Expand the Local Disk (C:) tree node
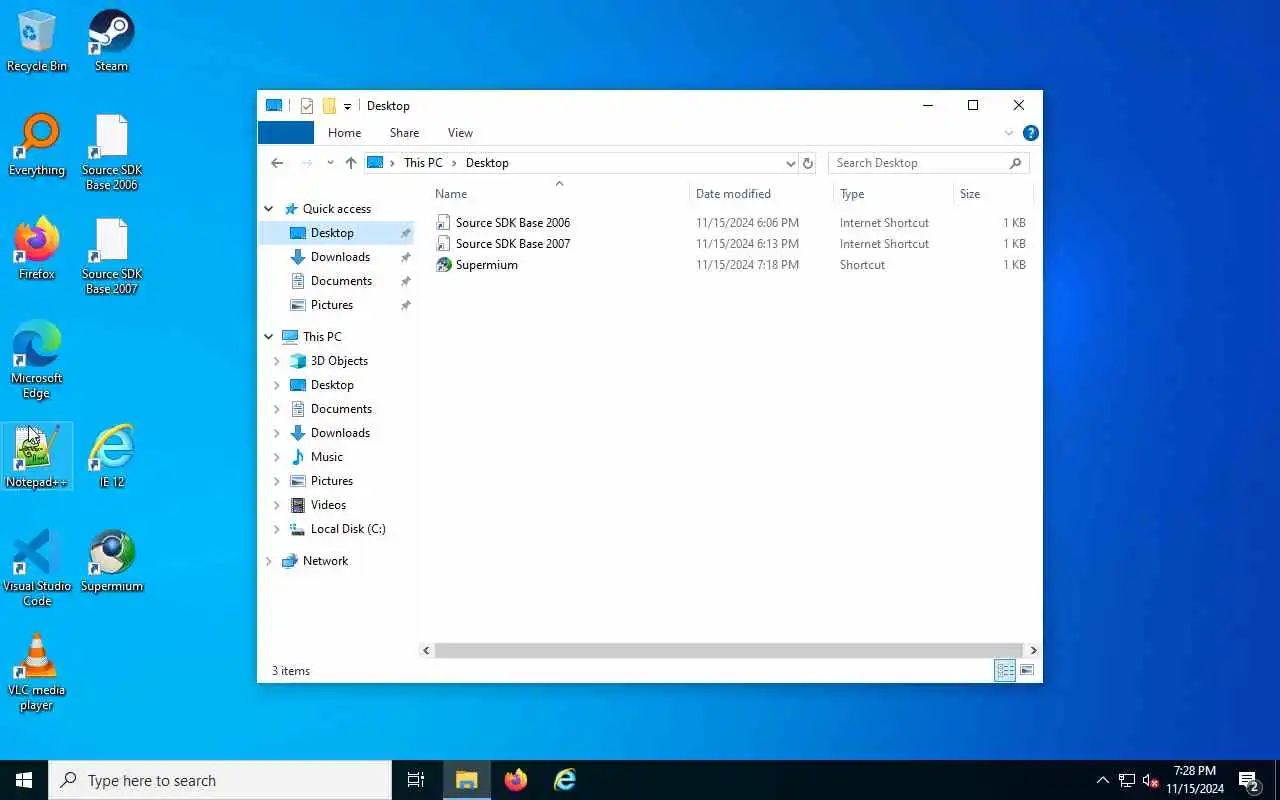1280x800 pixels. coord(277,529)
